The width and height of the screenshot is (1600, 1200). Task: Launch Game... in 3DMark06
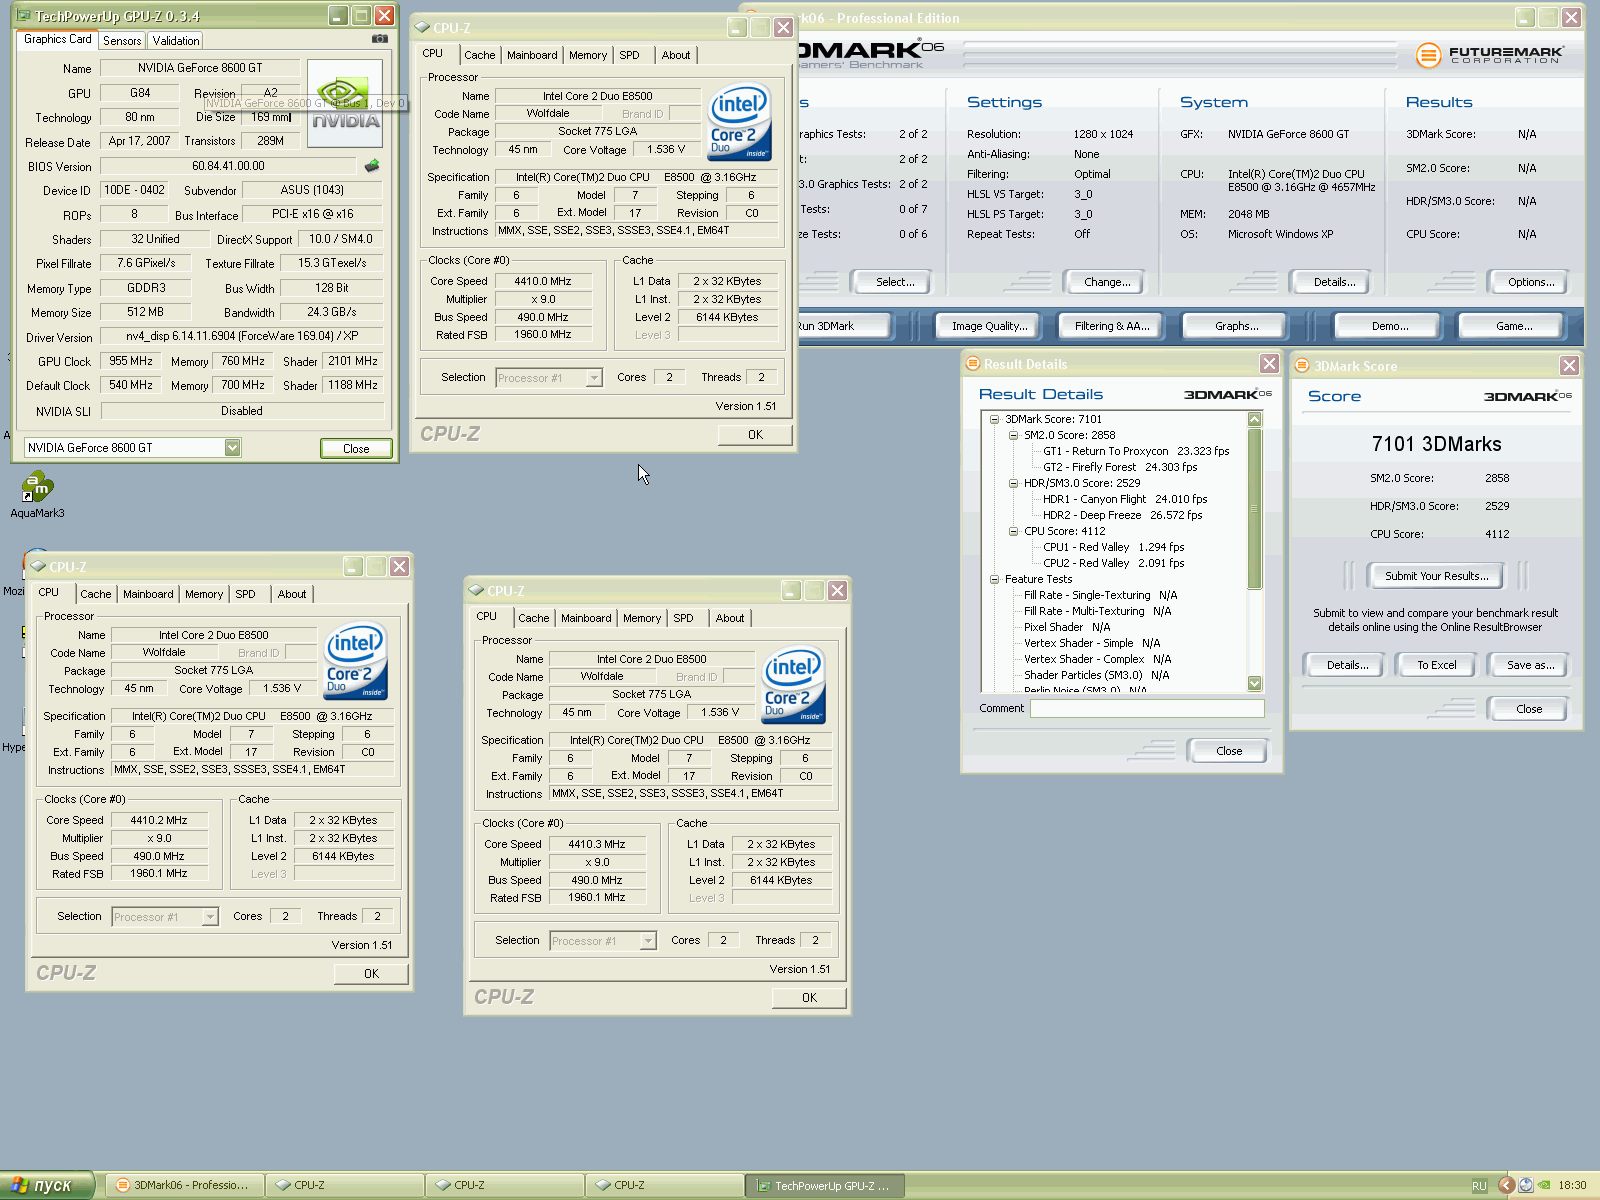click(1514, 326)
